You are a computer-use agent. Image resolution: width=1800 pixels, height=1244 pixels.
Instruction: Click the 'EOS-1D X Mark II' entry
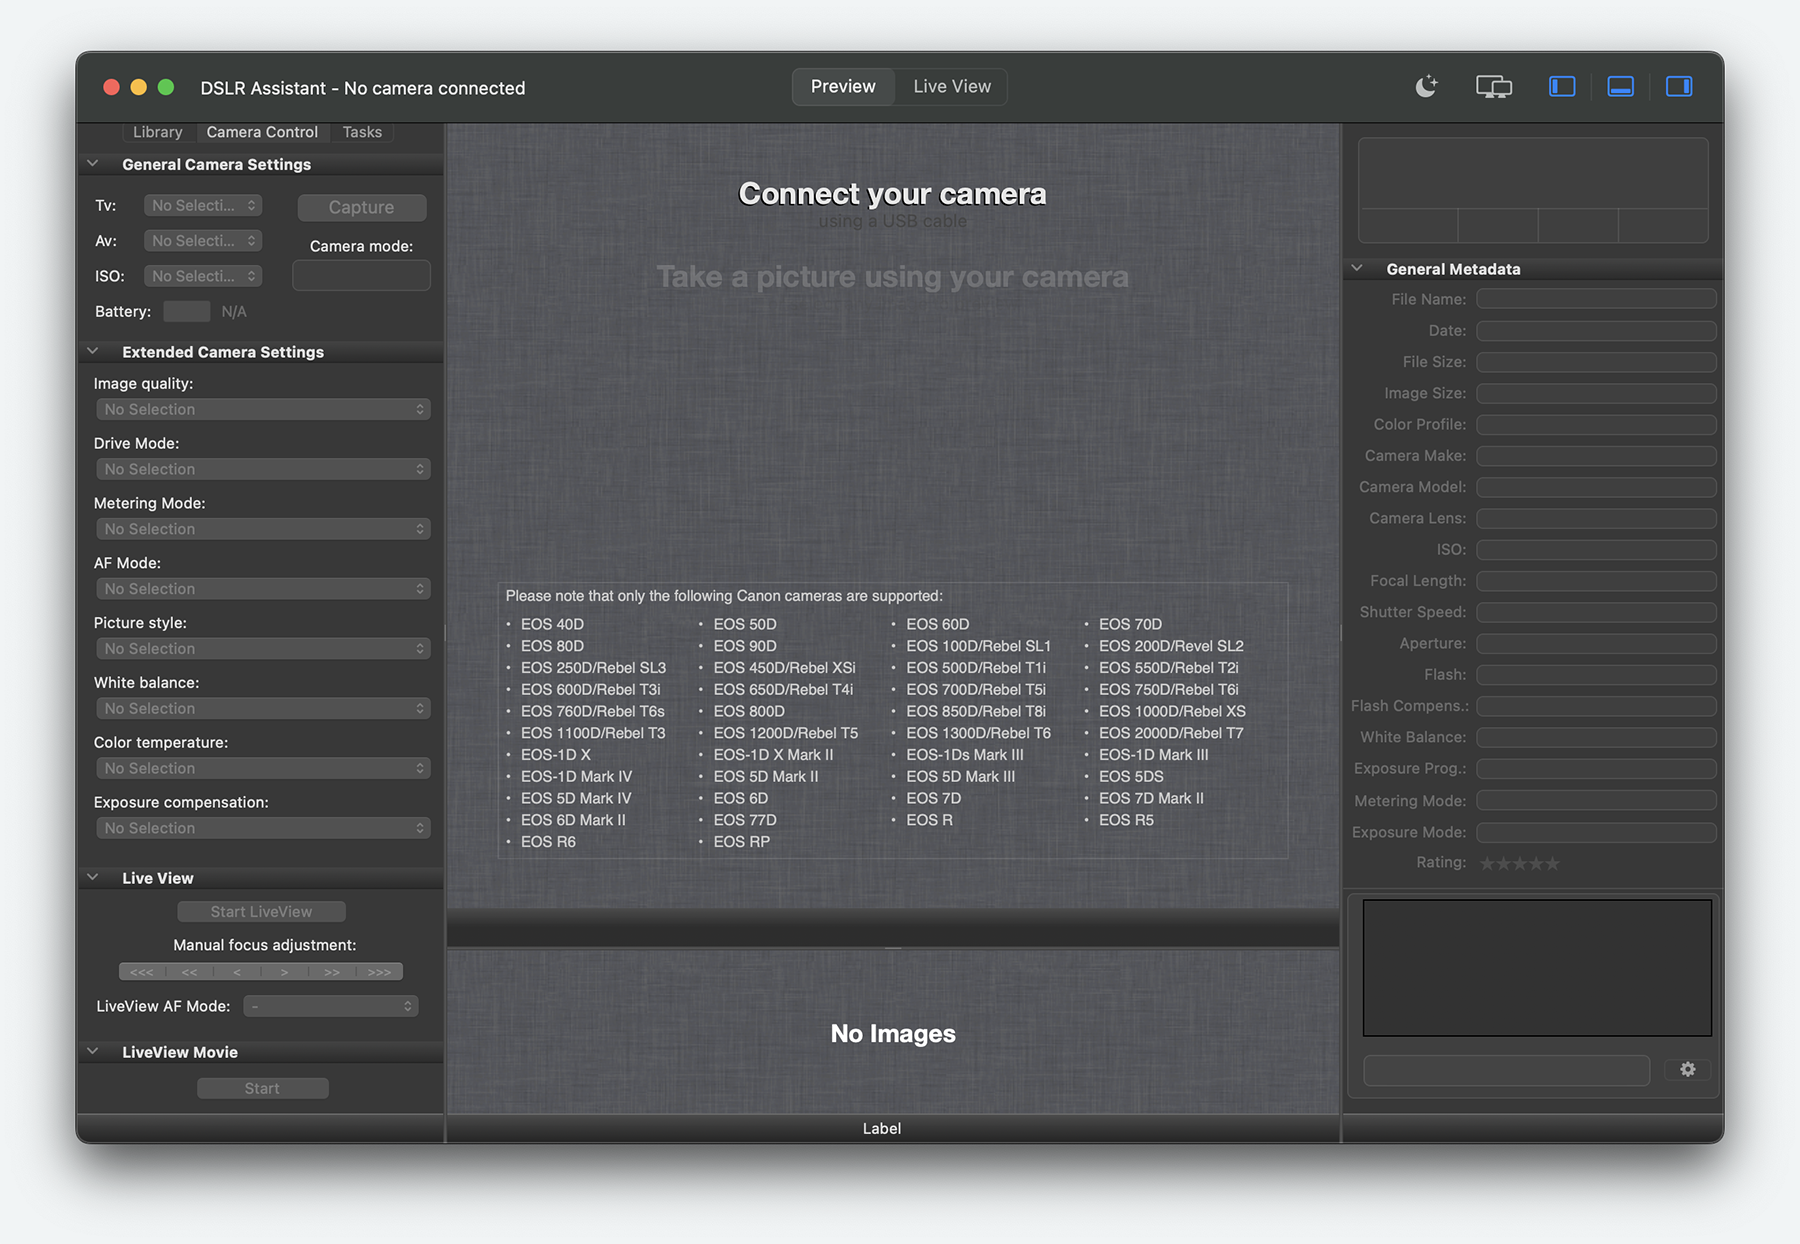click(x=773, y=755)
